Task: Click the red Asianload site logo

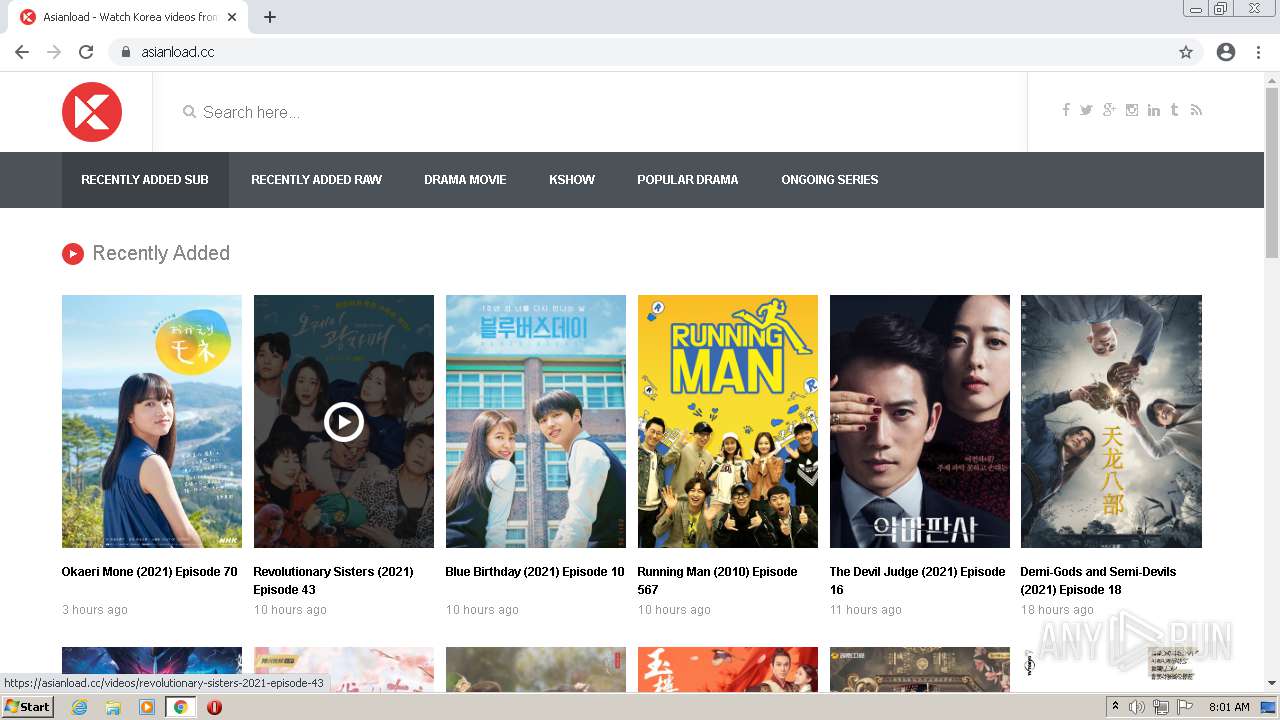Action: tap(92, 112)
